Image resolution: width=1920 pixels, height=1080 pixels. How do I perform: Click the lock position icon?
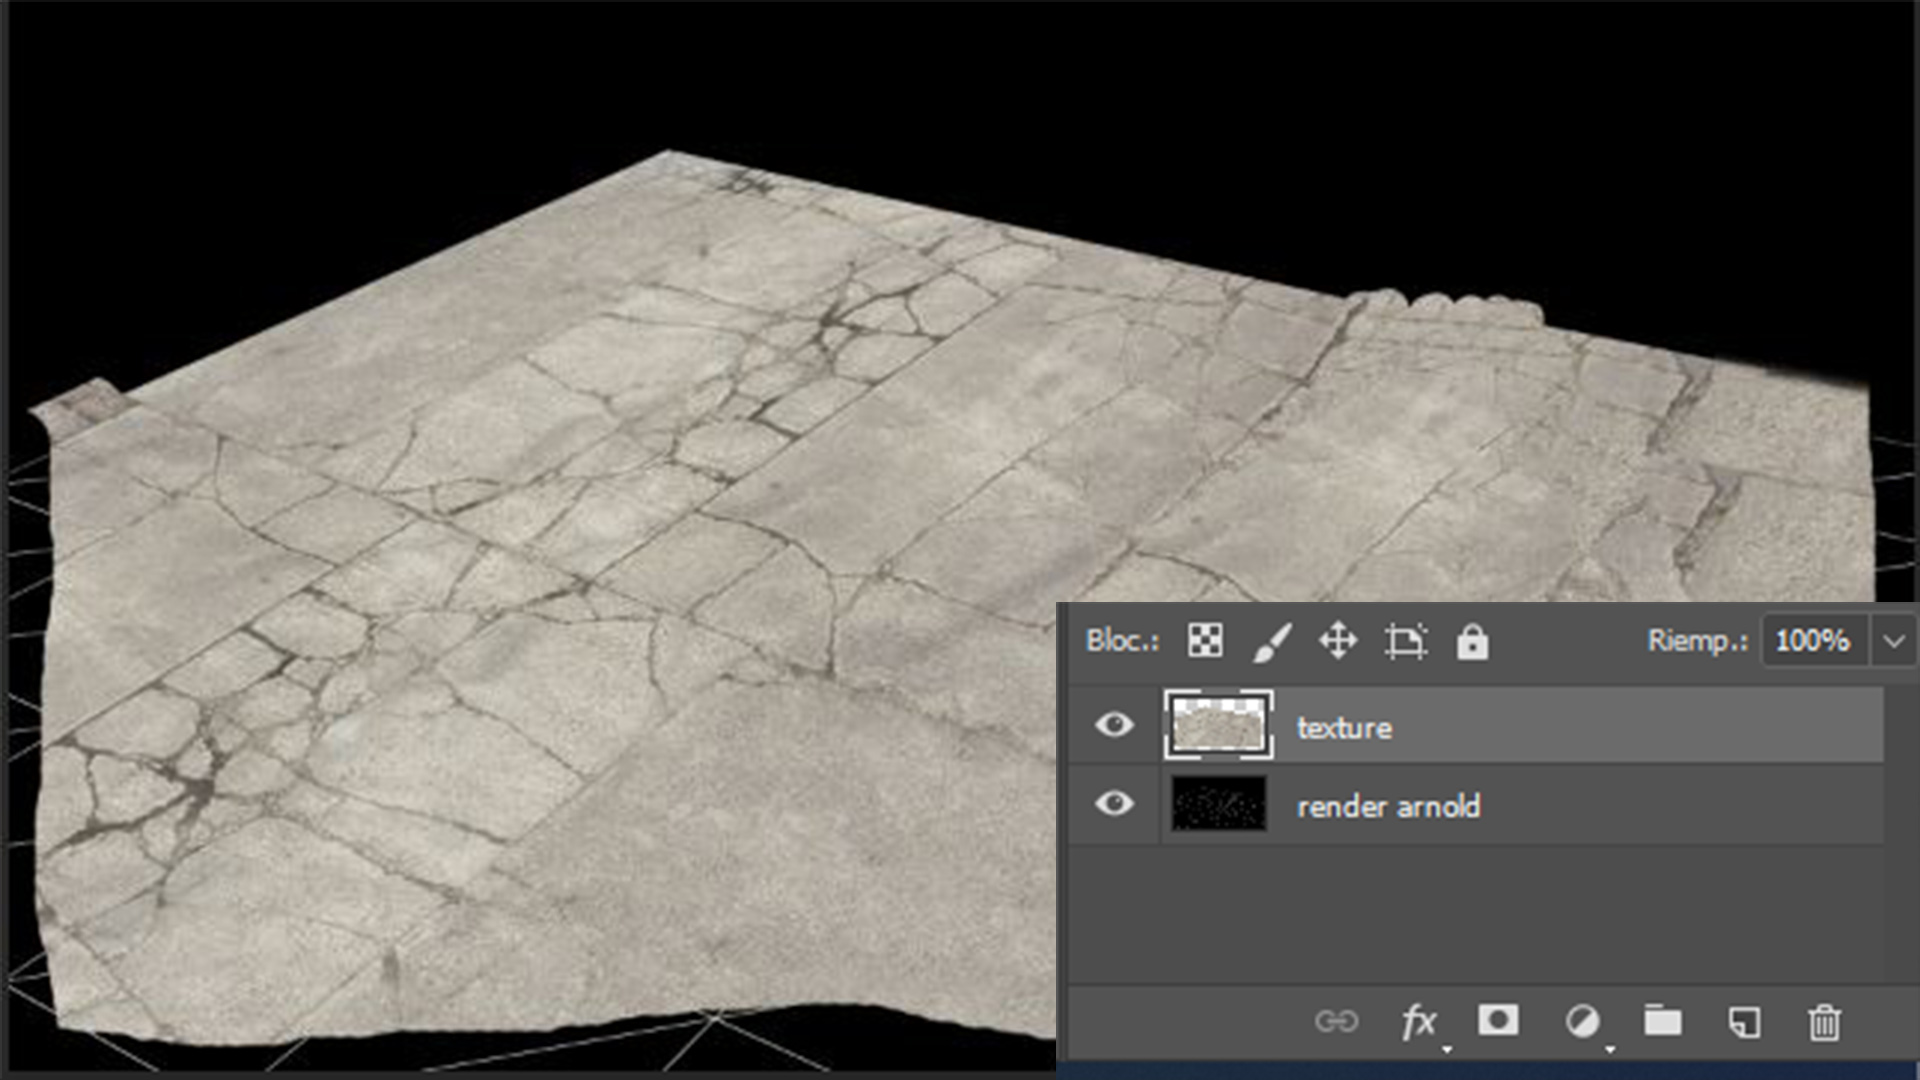point(1340,642)
